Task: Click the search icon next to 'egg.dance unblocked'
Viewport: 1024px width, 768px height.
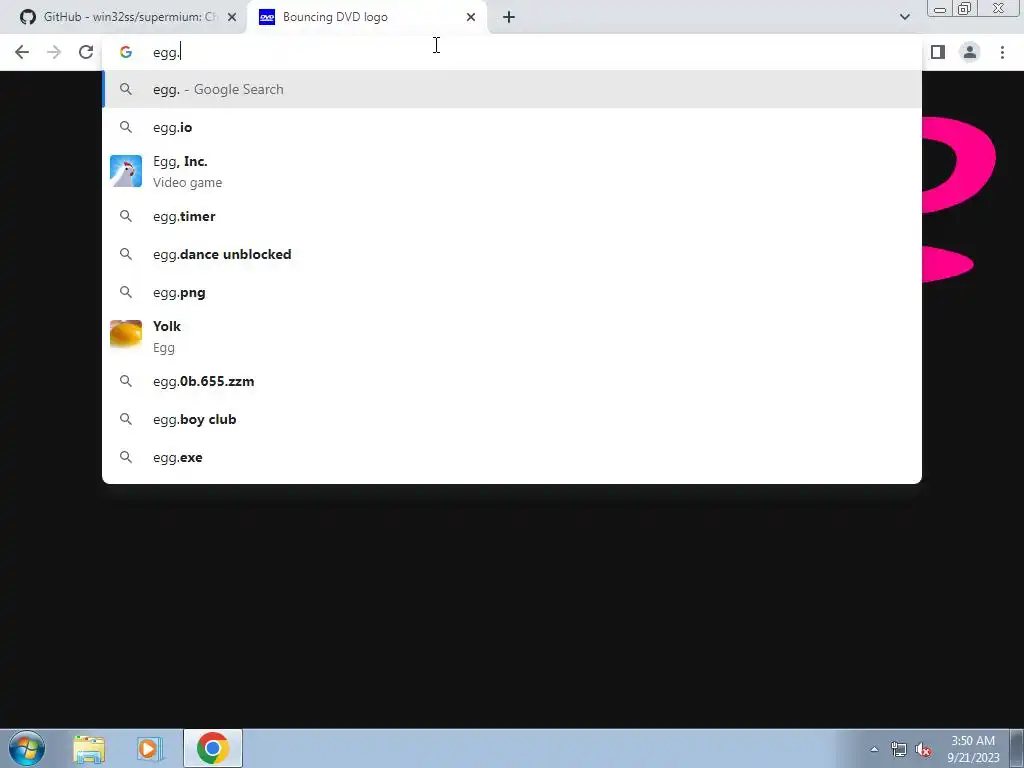Action: coord(126,254)
